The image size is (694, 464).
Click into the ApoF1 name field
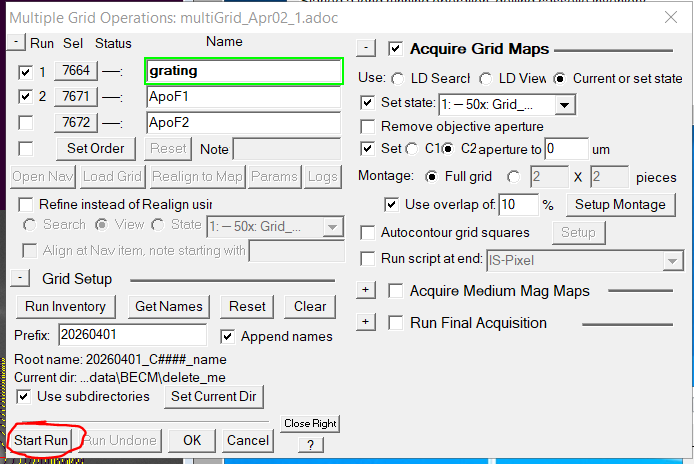(x=243, y=97)
